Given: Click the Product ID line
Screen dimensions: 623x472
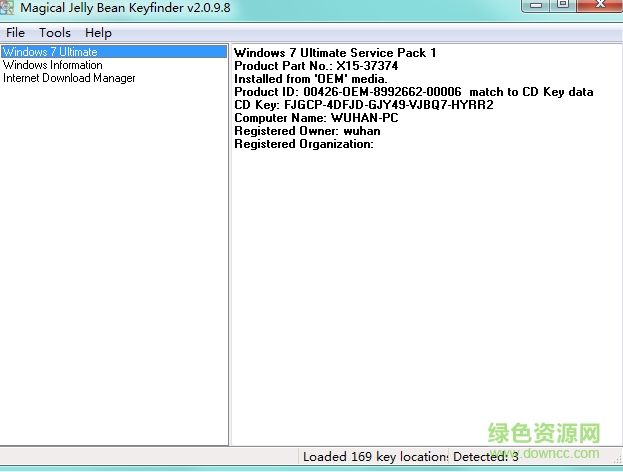Looking at the screenshot, I should (x=414, y=92).
